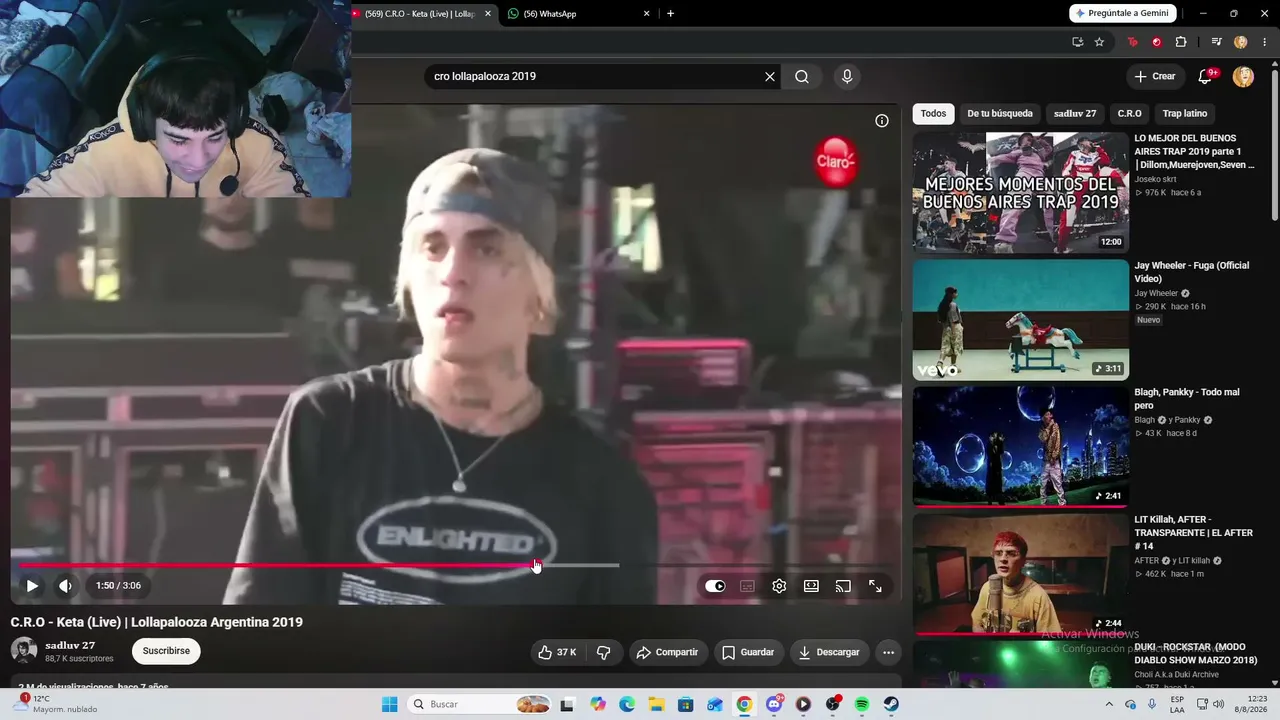Subscribe with the Suscribirse button
This screenshot has height=720, width=1280.
(166, 651)
